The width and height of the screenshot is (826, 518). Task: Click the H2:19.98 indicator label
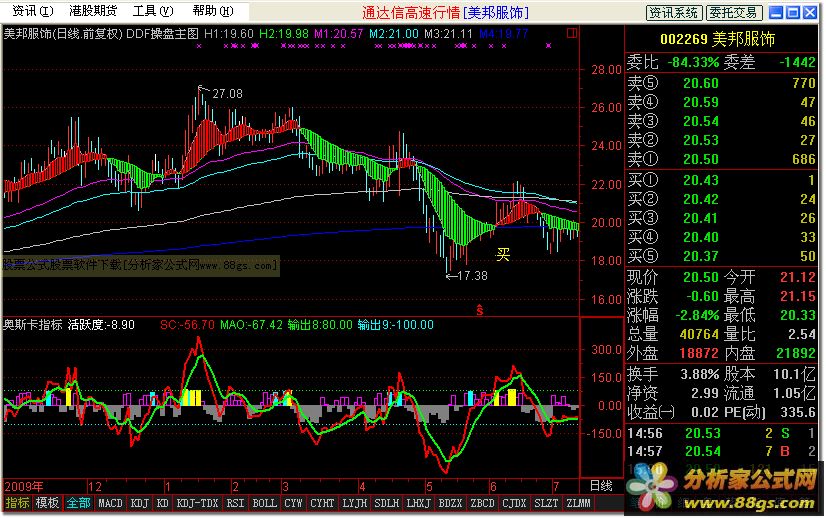[283, 34]
